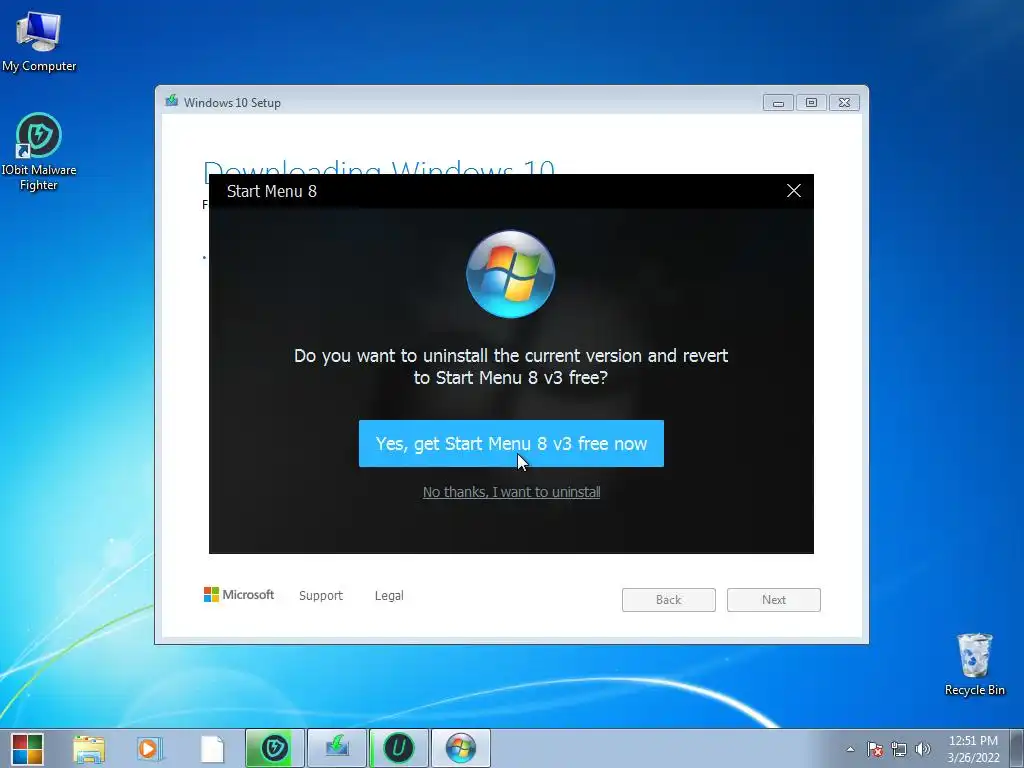
Task: Open the Recycle Bin
Action: pos(974,664)
